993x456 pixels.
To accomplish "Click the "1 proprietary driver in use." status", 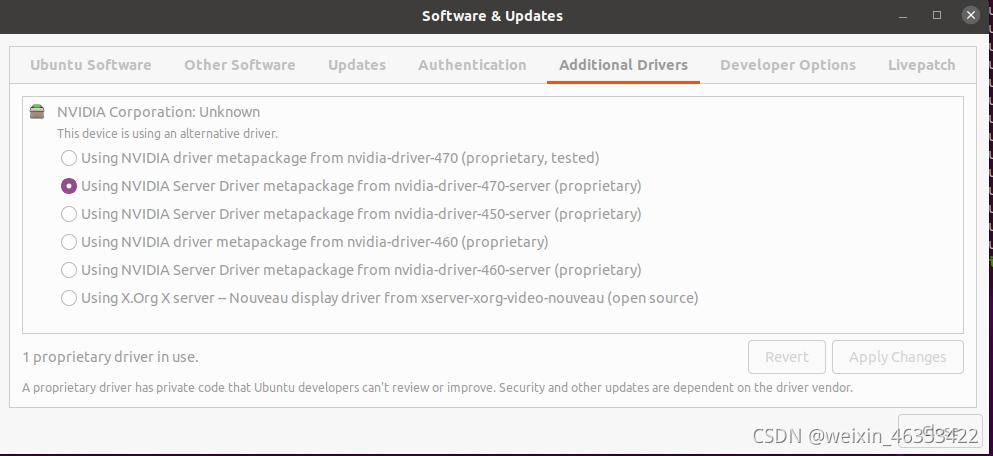I will tap(110, 357).
